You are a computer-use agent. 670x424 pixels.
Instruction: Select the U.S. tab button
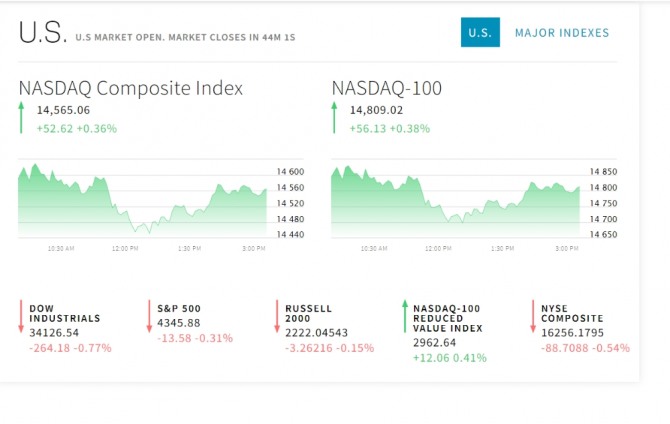pyautogui.click(x=480, y=33)
